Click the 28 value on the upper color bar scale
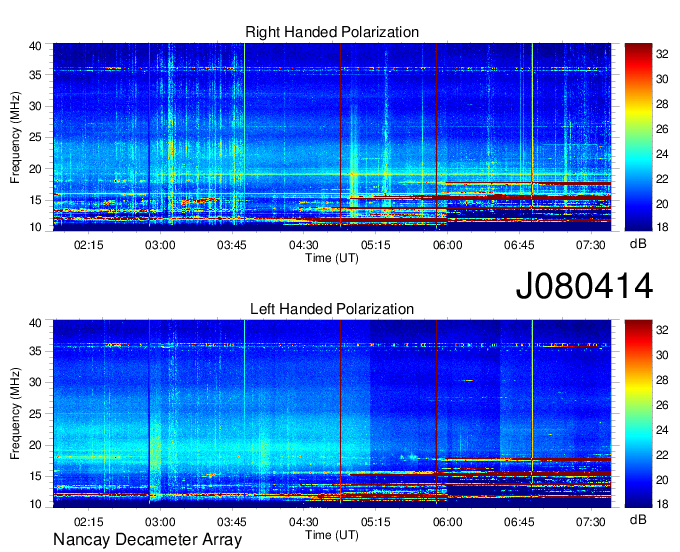Viewport: 680px width, 552px height. click(662, 104)
